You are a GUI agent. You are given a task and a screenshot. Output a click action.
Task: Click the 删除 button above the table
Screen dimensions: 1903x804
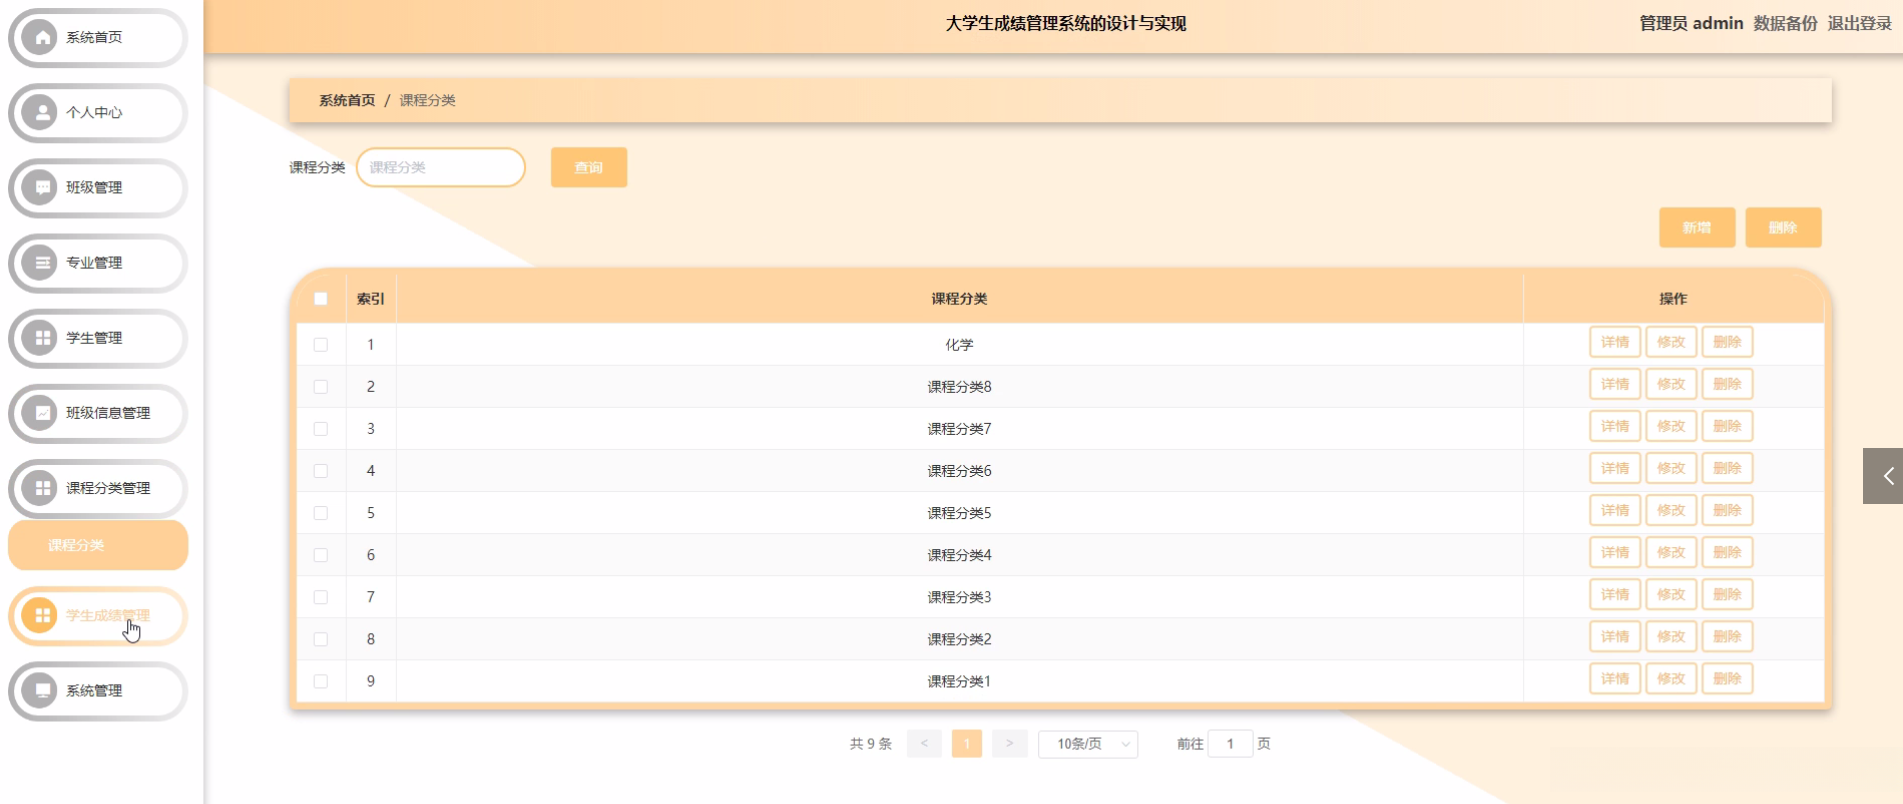[1783, 227]
